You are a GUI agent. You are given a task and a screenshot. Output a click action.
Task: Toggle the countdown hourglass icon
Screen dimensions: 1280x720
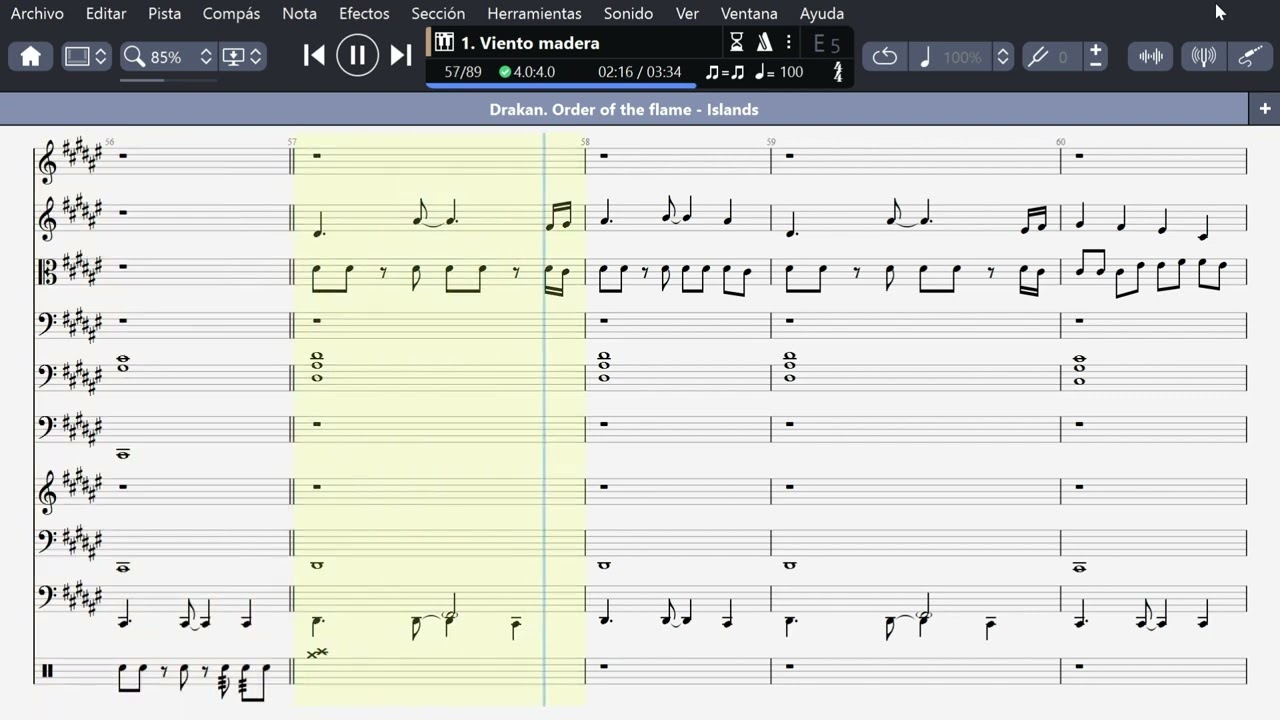point(737,43)
